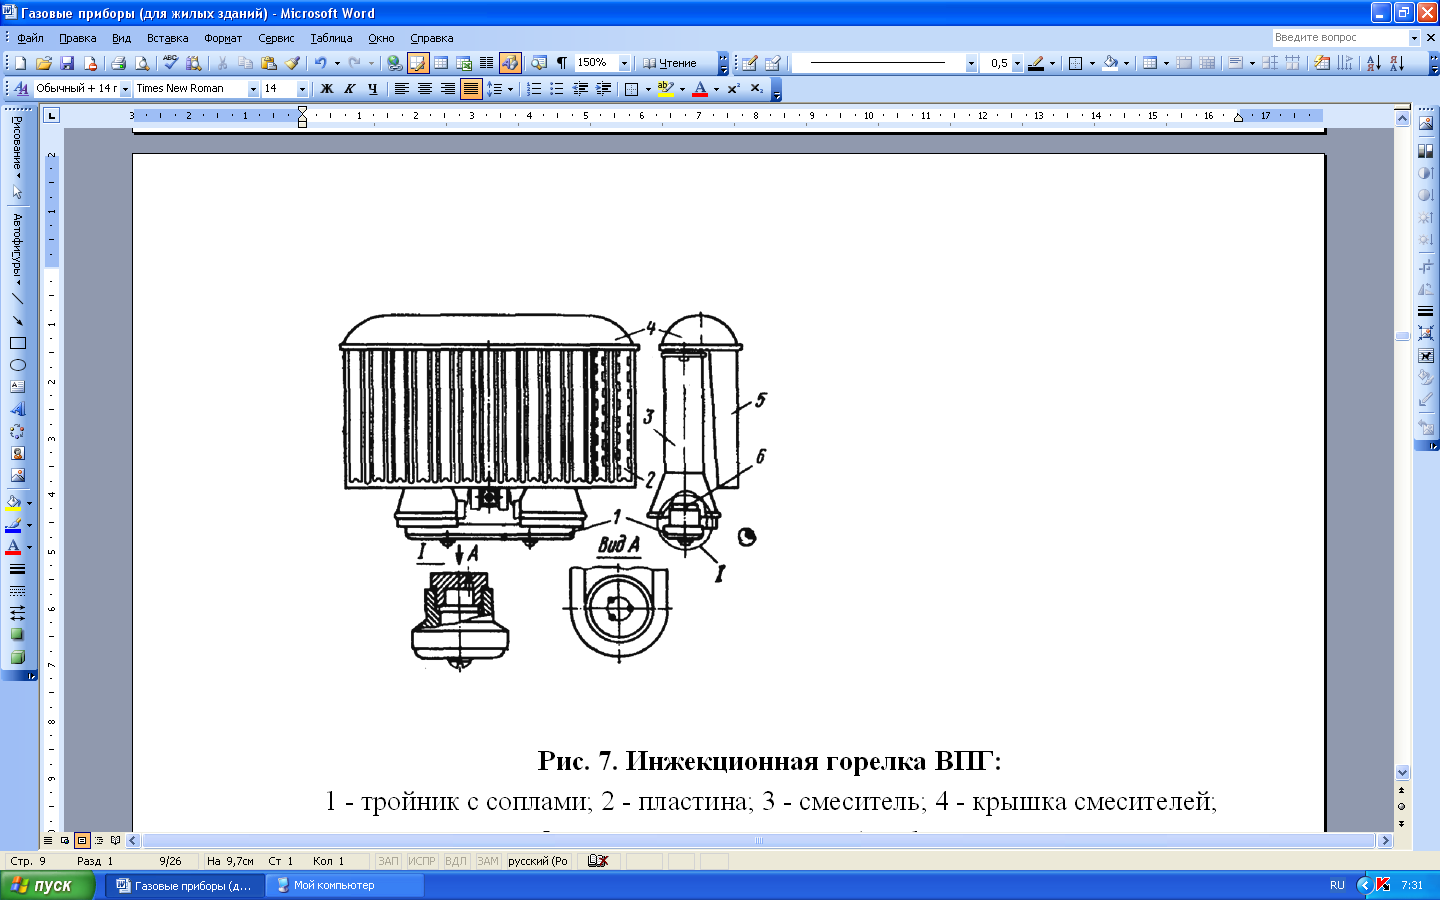Align text to the left
The height and width of the screenshot is (900, 1440).
tap(401, 89)
